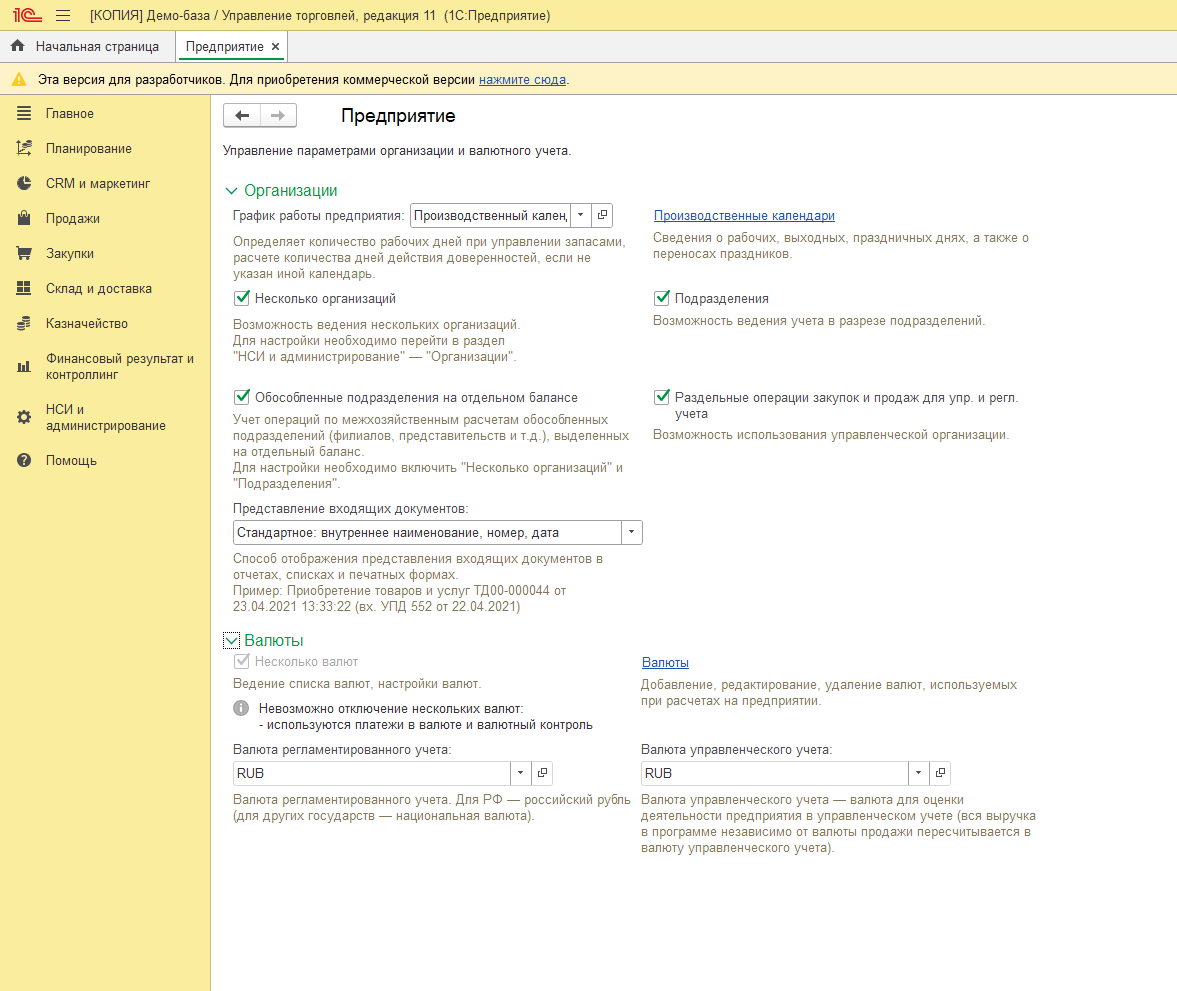Click the НСИ и администрирование gear icon

(x=24, y=417)
